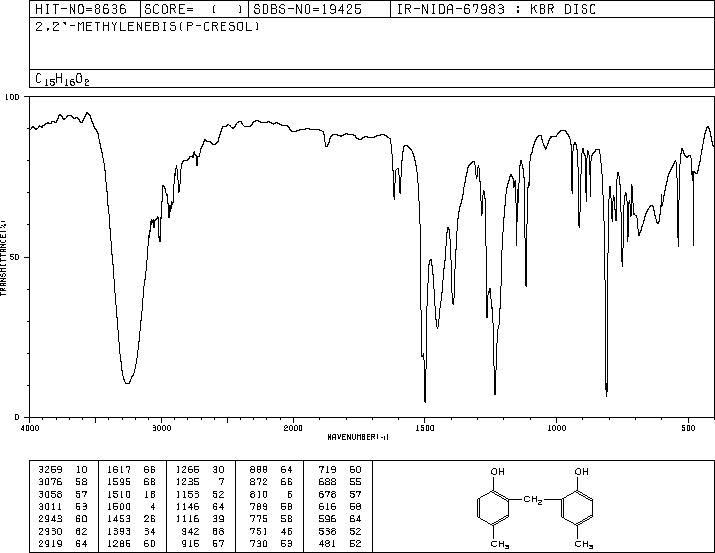Click the 1500 entry in peak table
Viewport: 715px width, 553px height.
click(119, 506)
